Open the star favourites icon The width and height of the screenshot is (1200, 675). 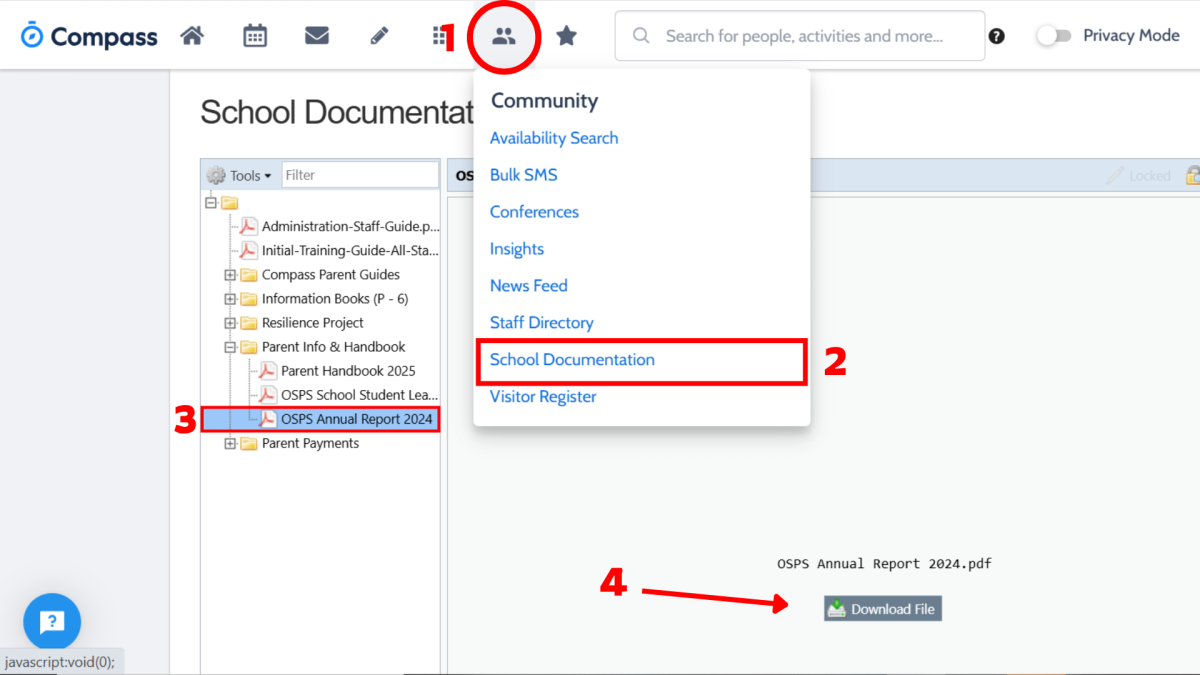(x=566, y=36)
